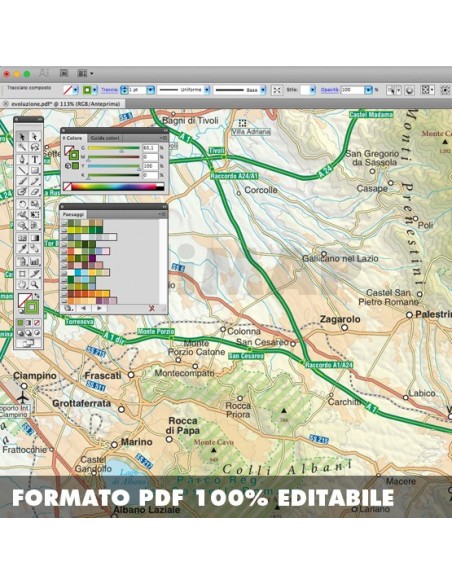
Task: Select the Slice tool
Action: coord(35,273)
